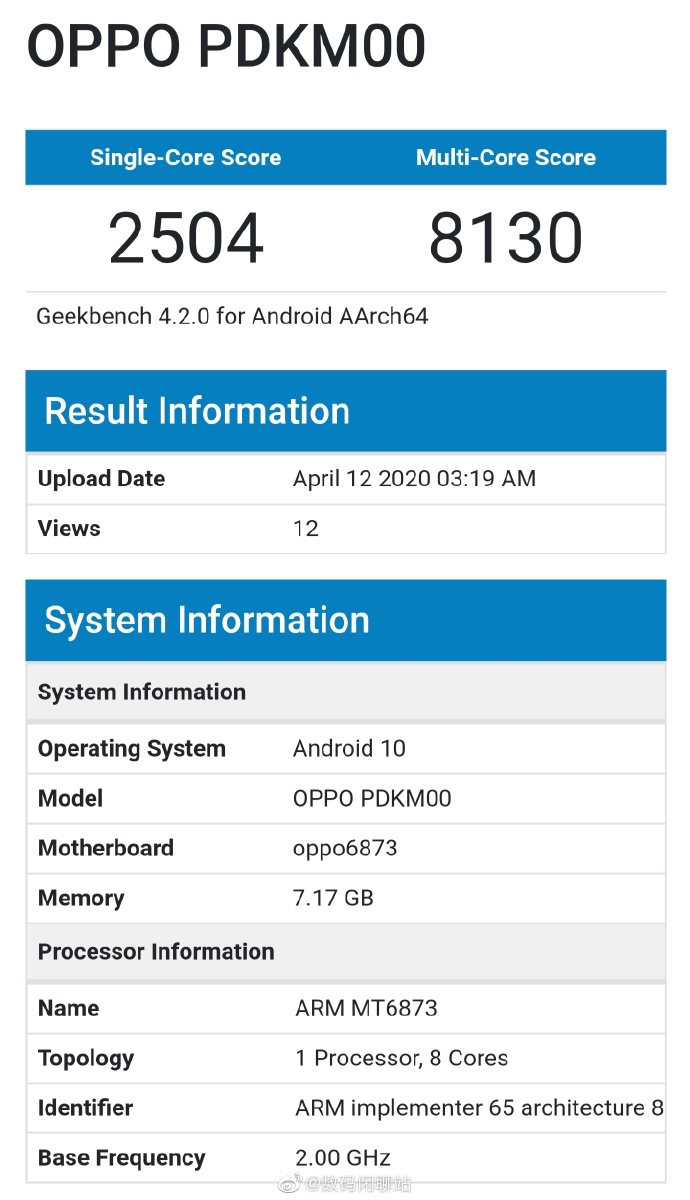Click the Result Information section header
This screenshot has height=1200, width=690.
coord(197,411)
